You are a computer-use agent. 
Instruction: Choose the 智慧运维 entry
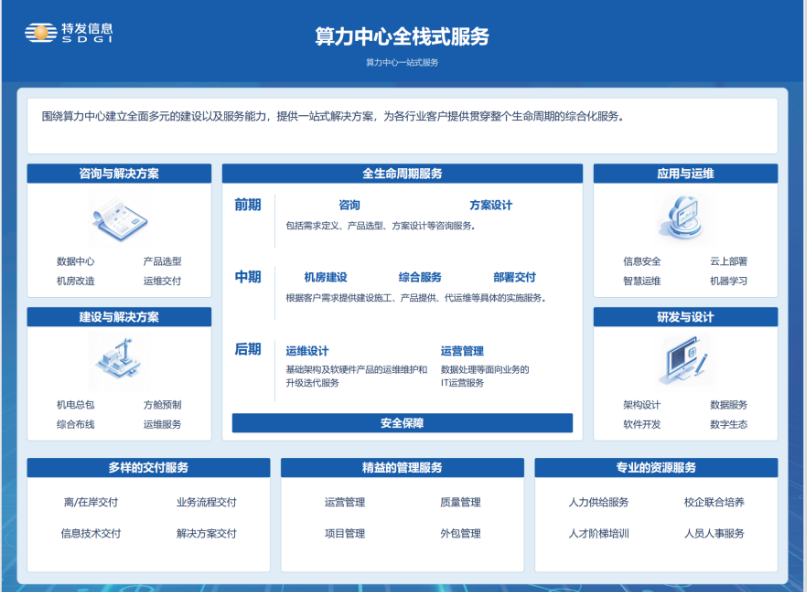pos(642,281)
